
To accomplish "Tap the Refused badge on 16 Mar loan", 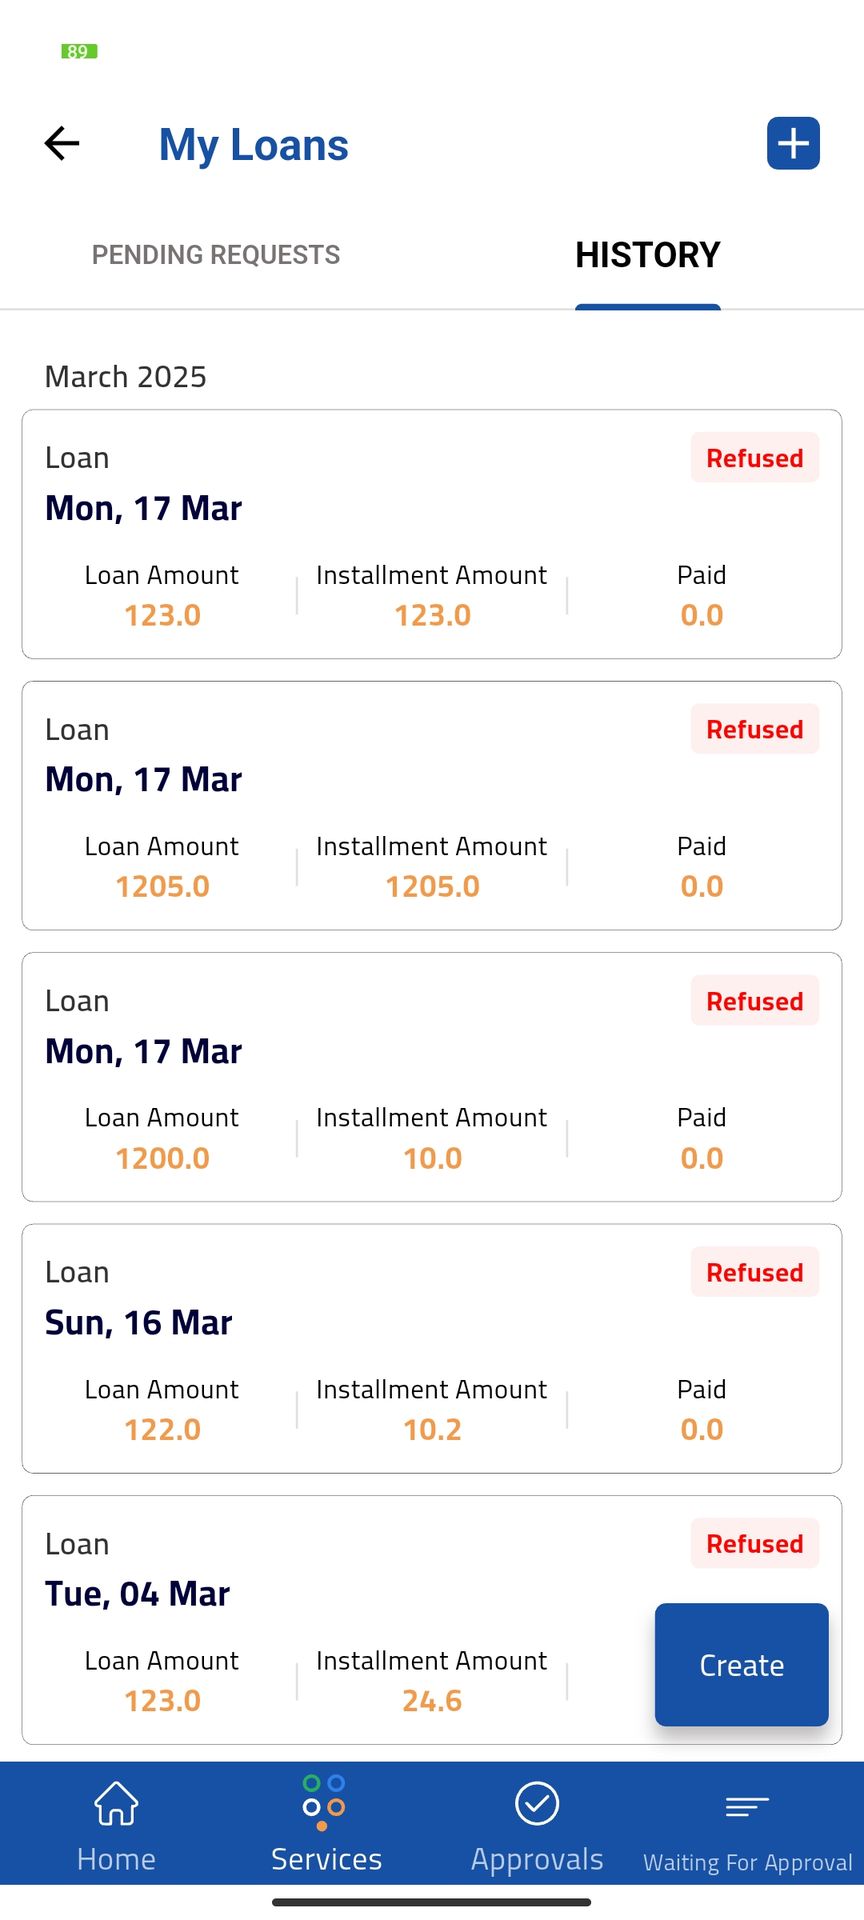I will coord(754,1273).
